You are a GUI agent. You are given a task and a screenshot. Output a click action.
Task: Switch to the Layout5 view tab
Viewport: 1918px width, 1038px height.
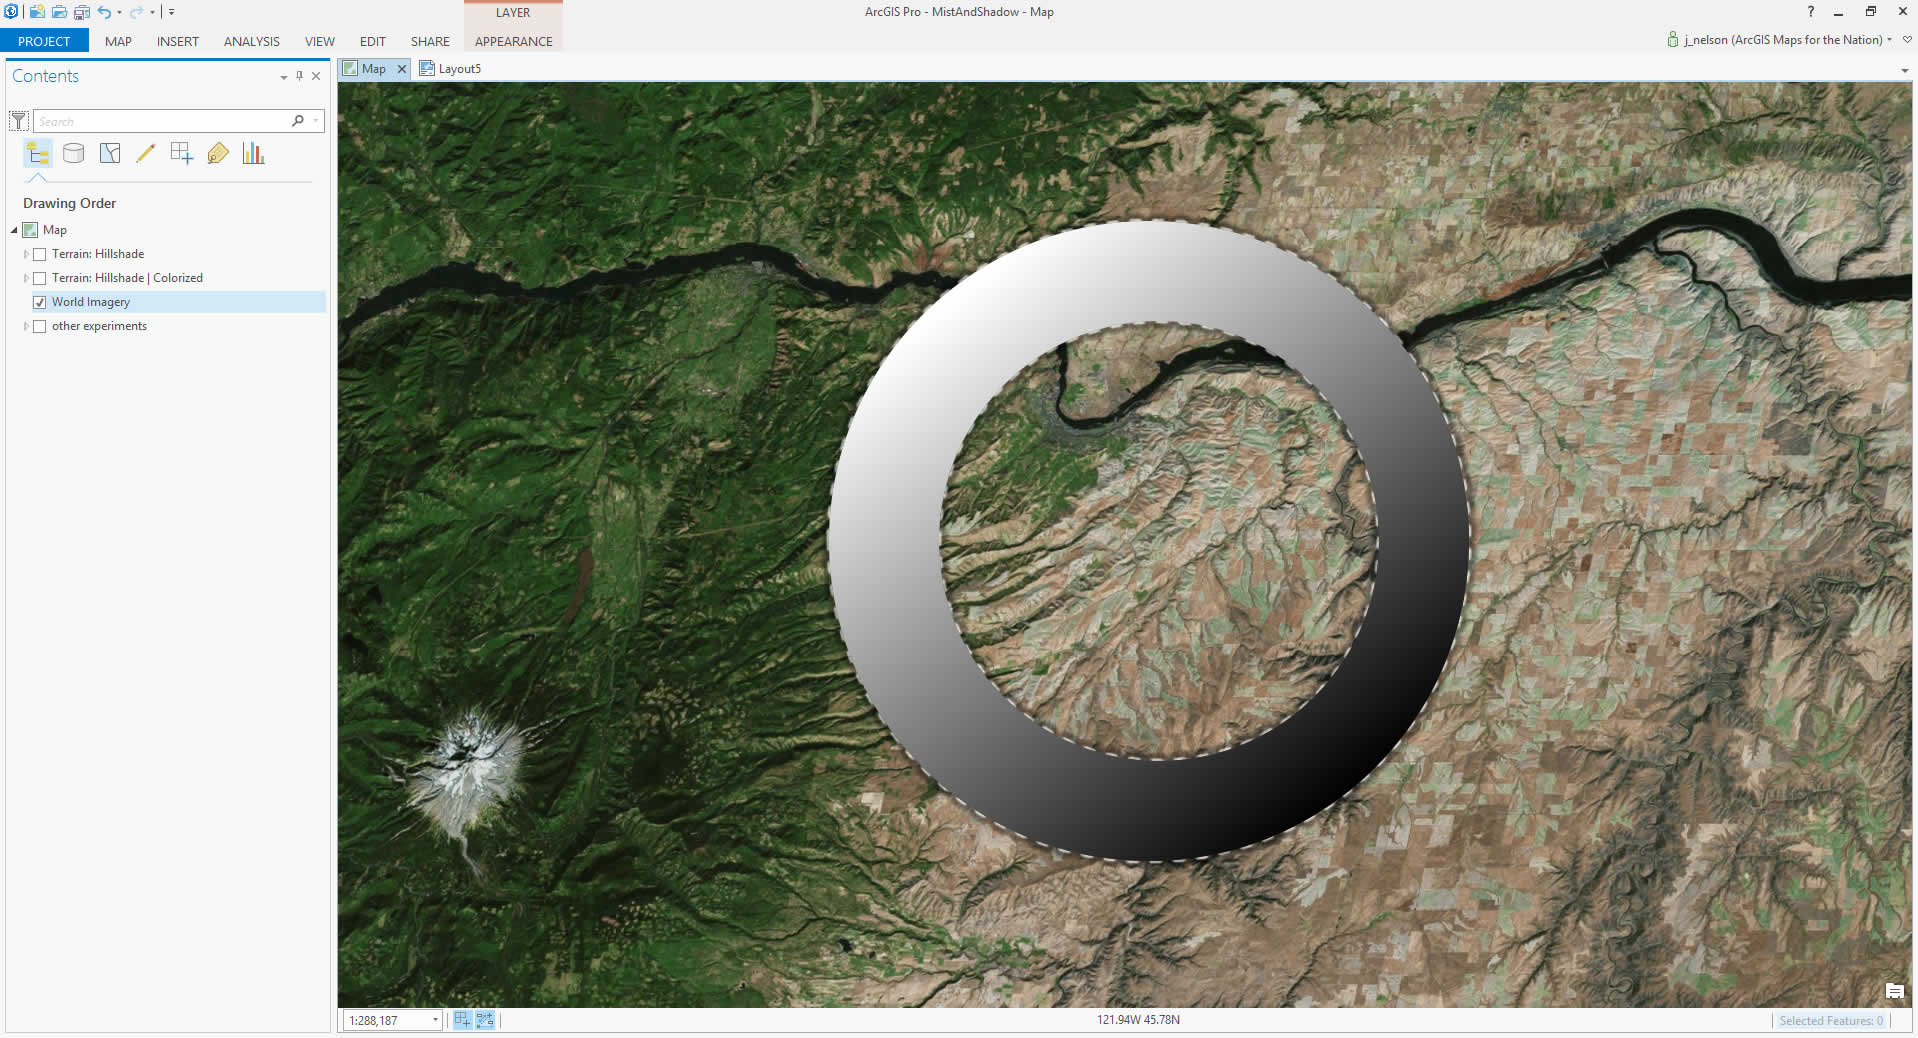(x=450, y=68)
